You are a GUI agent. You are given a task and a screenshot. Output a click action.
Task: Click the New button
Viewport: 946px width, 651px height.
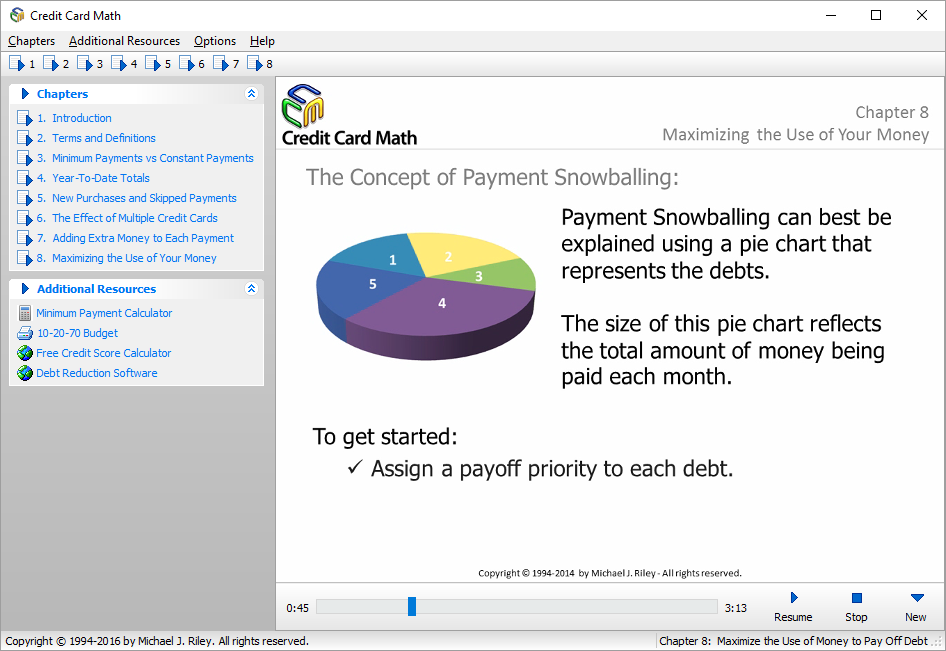pos(916,606)
